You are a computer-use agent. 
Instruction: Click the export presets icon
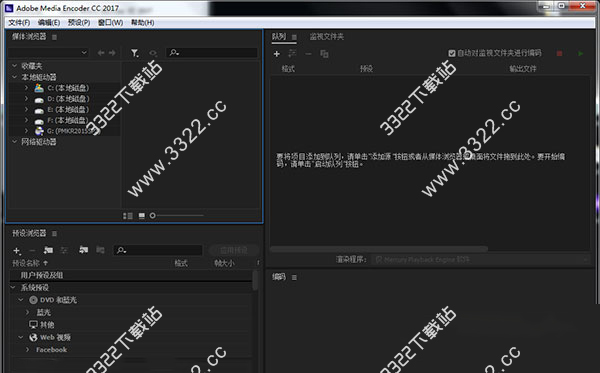coord(100,250)
